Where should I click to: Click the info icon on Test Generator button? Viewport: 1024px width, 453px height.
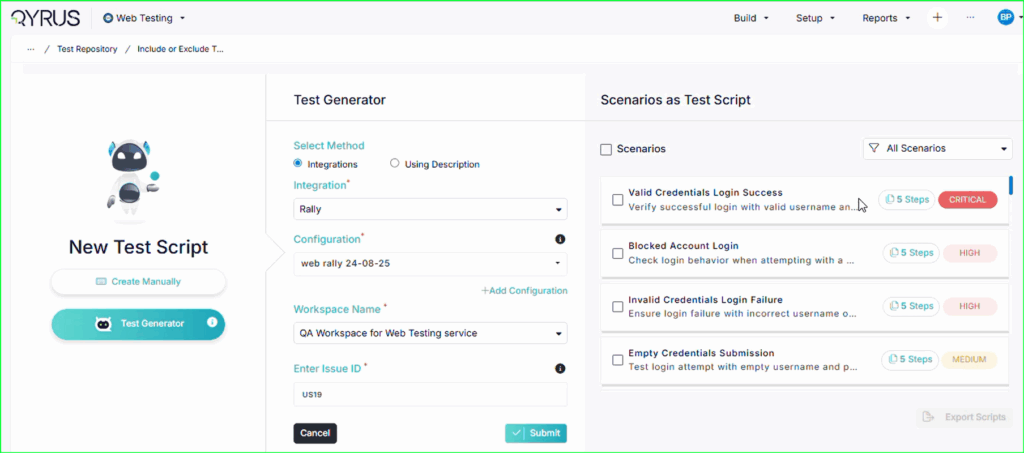(x=212, y=323)
